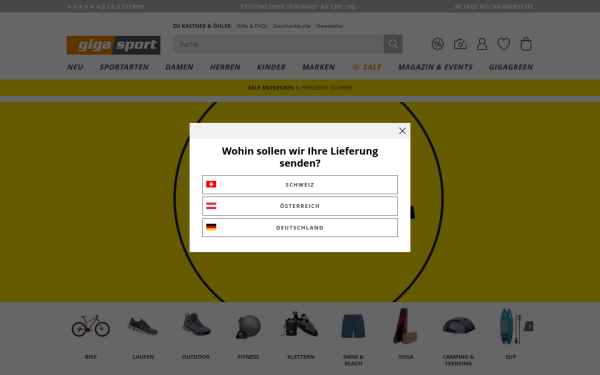Click the OUTDOOR category label
The width and height of the screenshot is (600, 375).
196,357
